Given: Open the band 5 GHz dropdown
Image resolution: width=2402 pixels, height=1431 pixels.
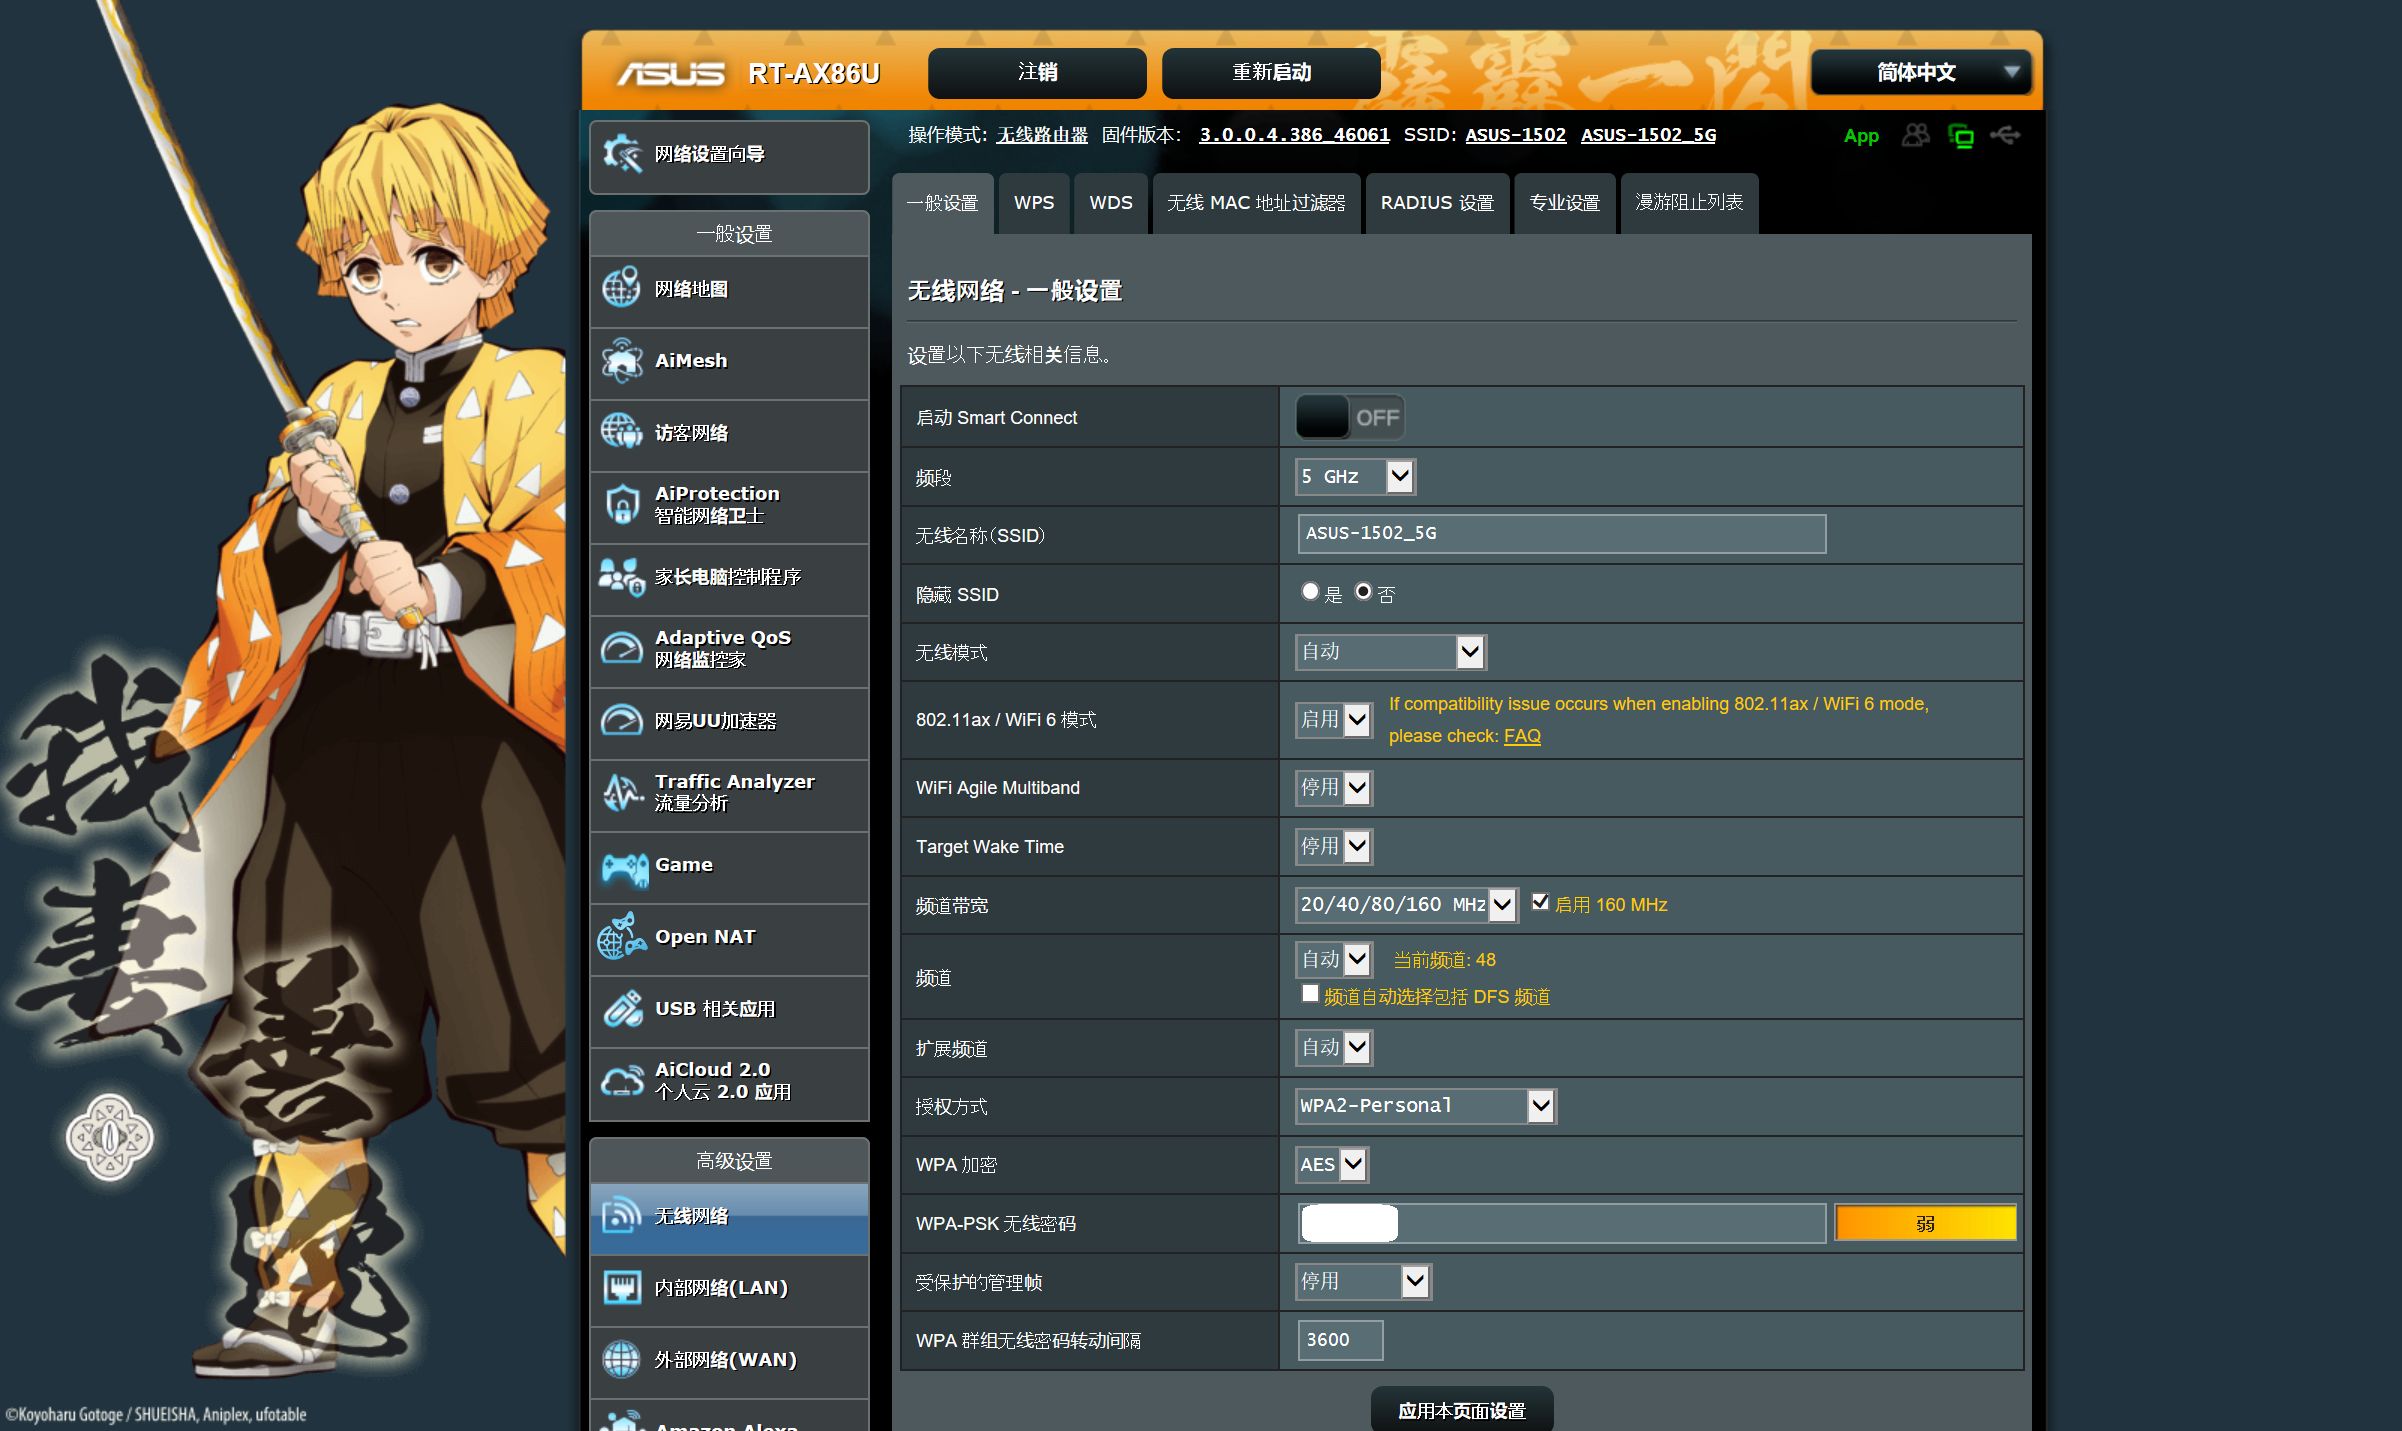Looking at the screenshot, I should pos(1355,477).
